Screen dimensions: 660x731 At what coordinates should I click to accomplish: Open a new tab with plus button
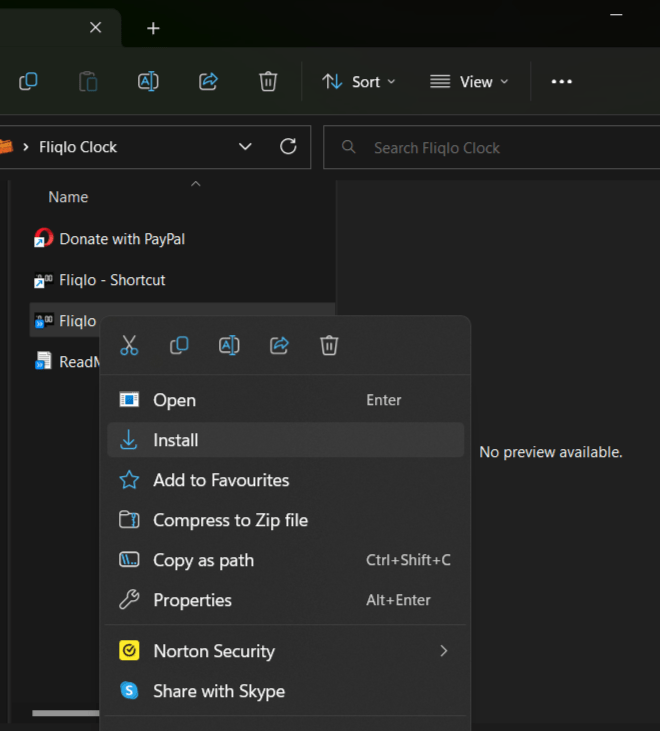coord(153,28)
